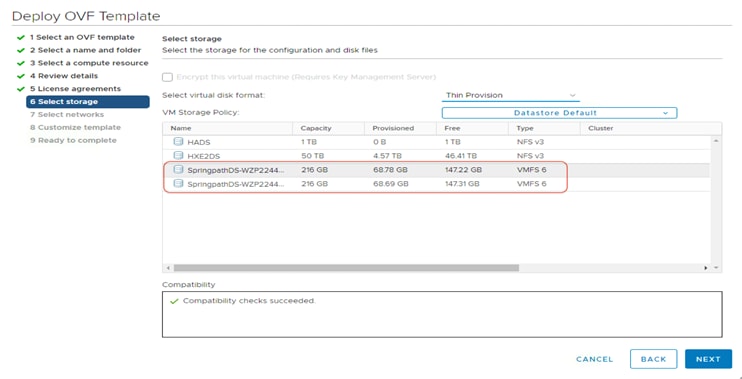Screen dimensions: 742x379
Task: Open the virtual disk format dropdown
Action: click(x=511, y=95)
